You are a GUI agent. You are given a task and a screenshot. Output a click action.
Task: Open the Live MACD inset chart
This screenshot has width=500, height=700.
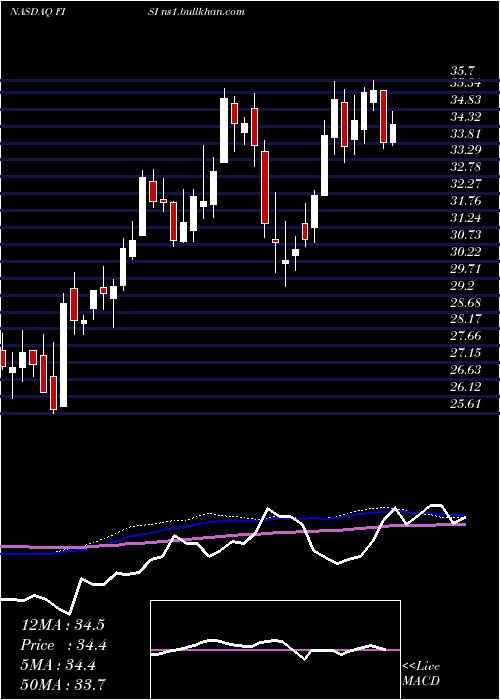click(275, 650)
